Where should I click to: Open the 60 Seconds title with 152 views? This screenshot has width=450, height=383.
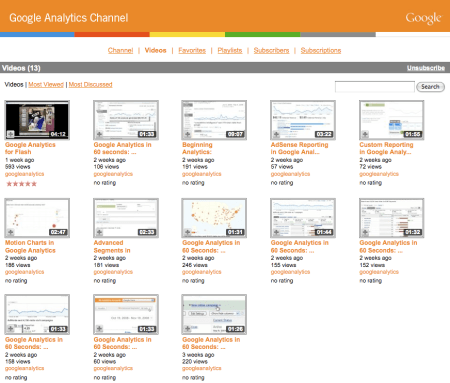tap(388, 247)
